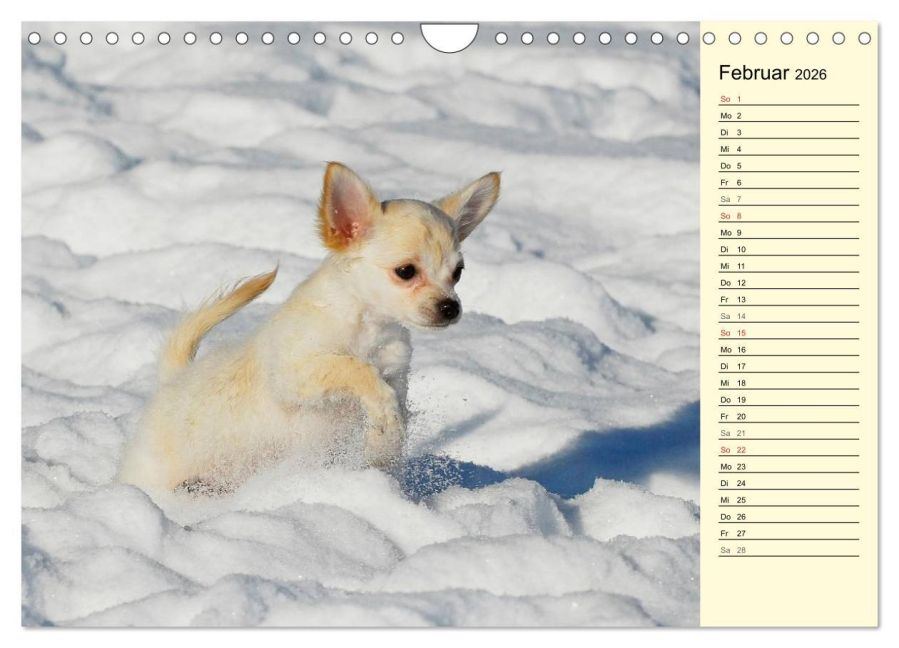Image resolution: width=899 pixels, height=648 pixels.
Task: Select the date row So 1
Action: [x=789, y=99]
